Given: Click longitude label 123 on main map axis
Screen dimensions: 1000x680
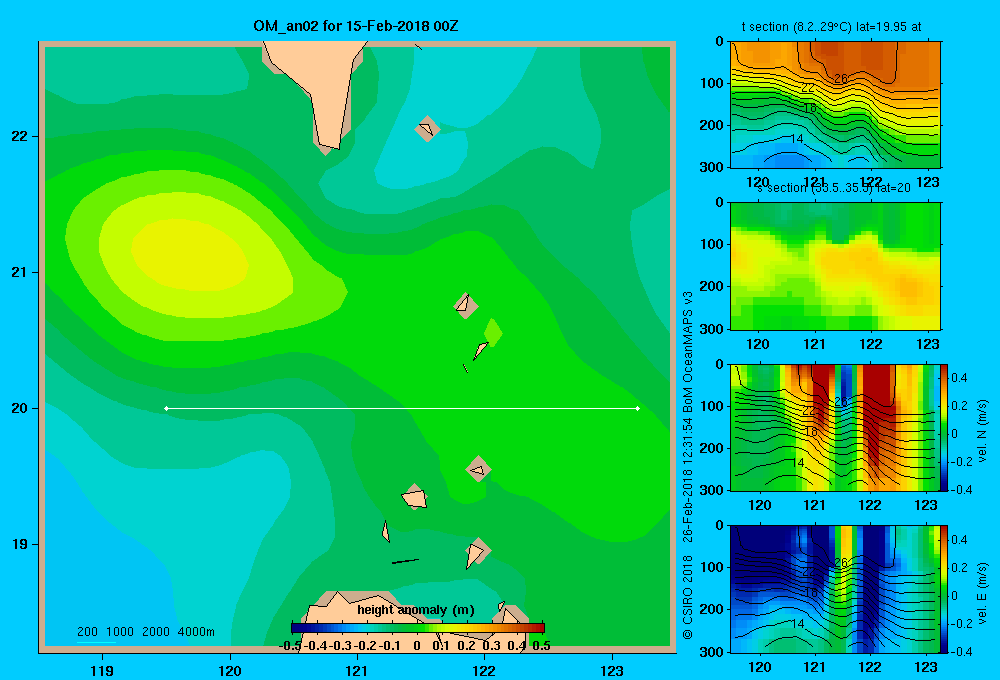Looking at the screenshot, I should pyautogui.click(x=612, y=670).
